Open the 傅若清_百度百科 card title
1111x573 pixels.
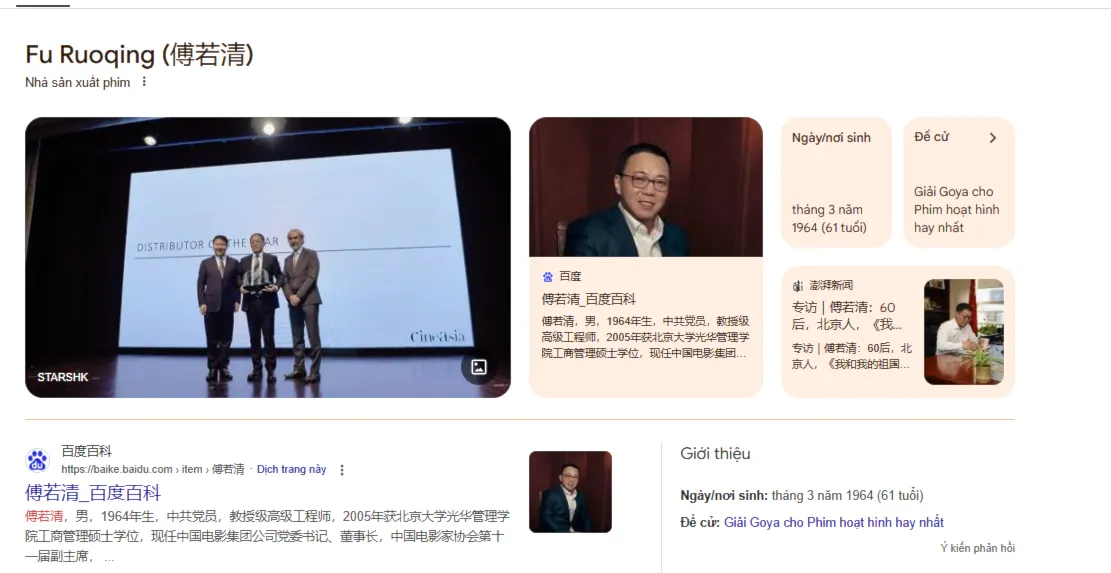[589, 300]
